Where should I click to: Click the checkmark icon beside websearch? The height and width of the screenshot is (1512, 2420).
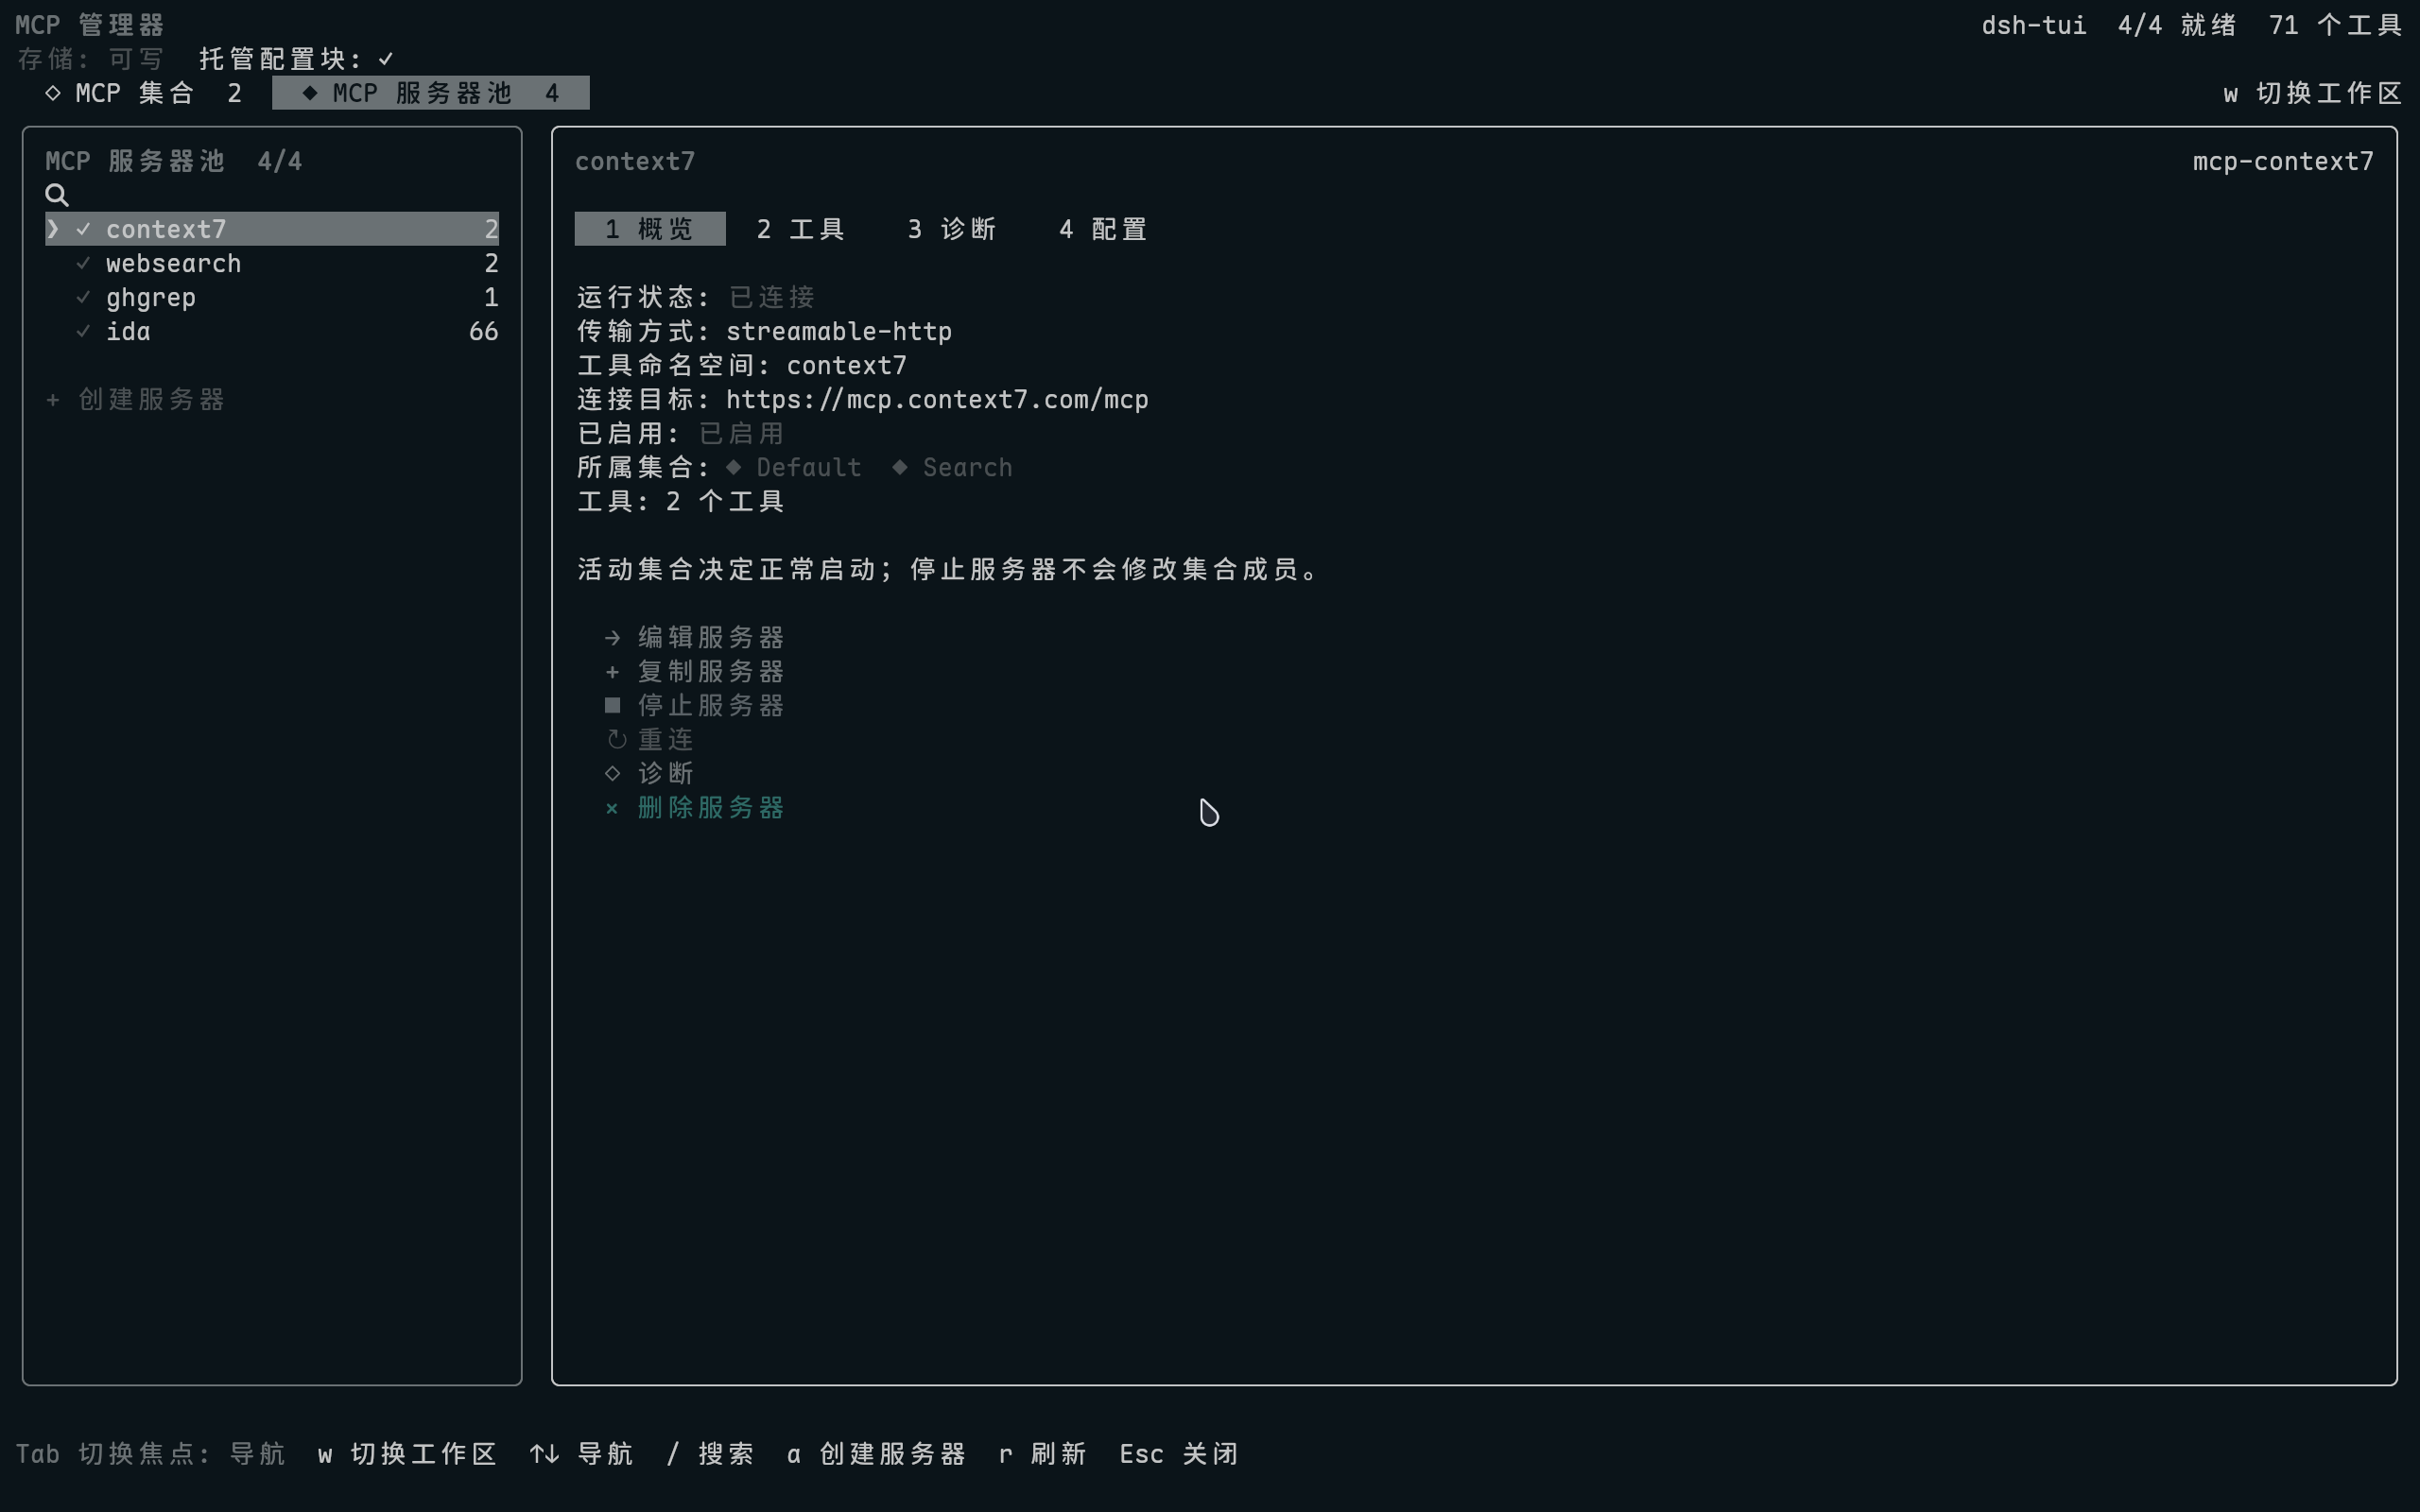[x=83, y=263]
